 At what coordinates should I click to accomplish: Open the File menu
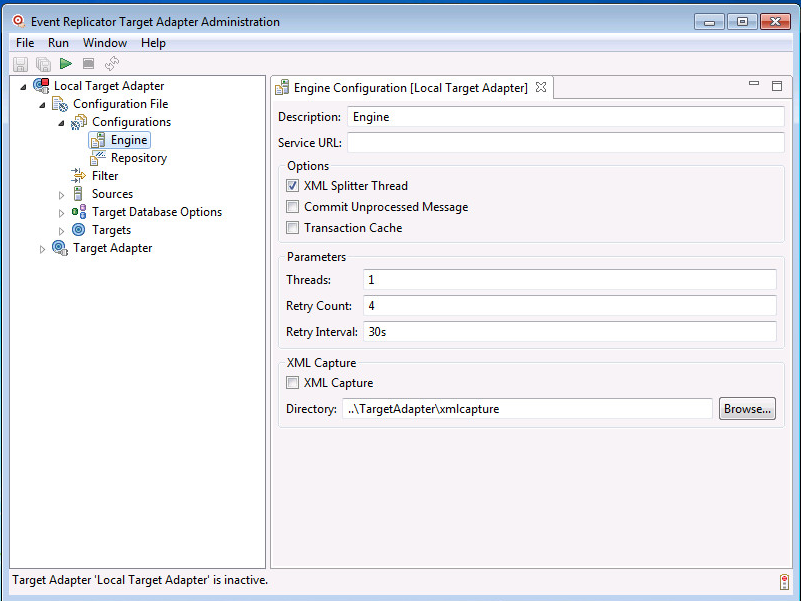[x=25, y=43]
